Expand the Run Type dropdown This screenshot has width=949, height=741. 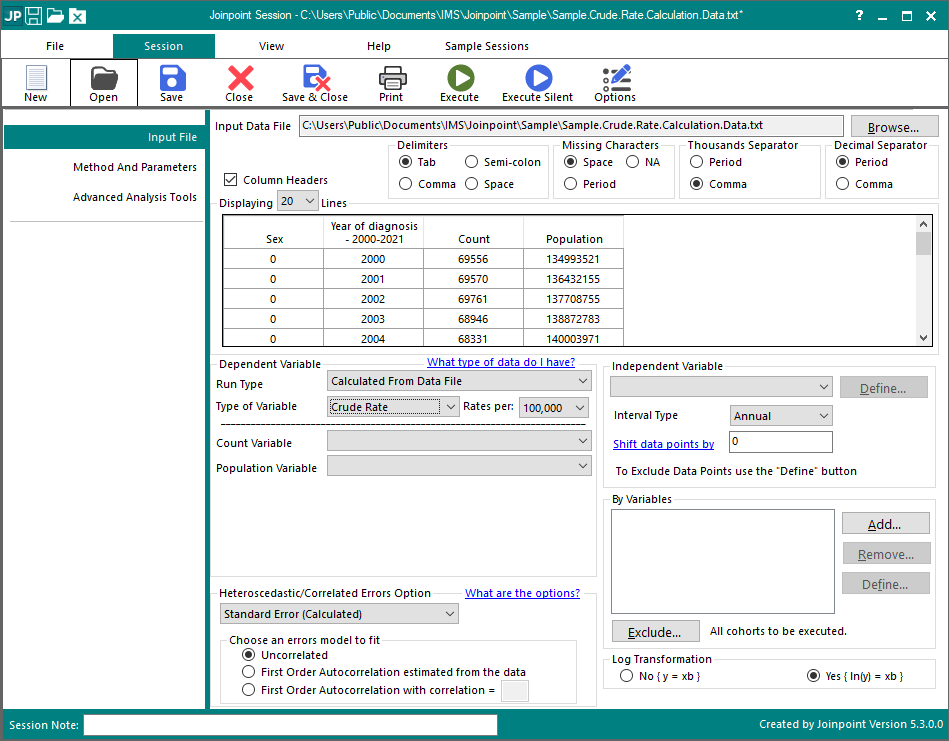click(x=460, y=381)
